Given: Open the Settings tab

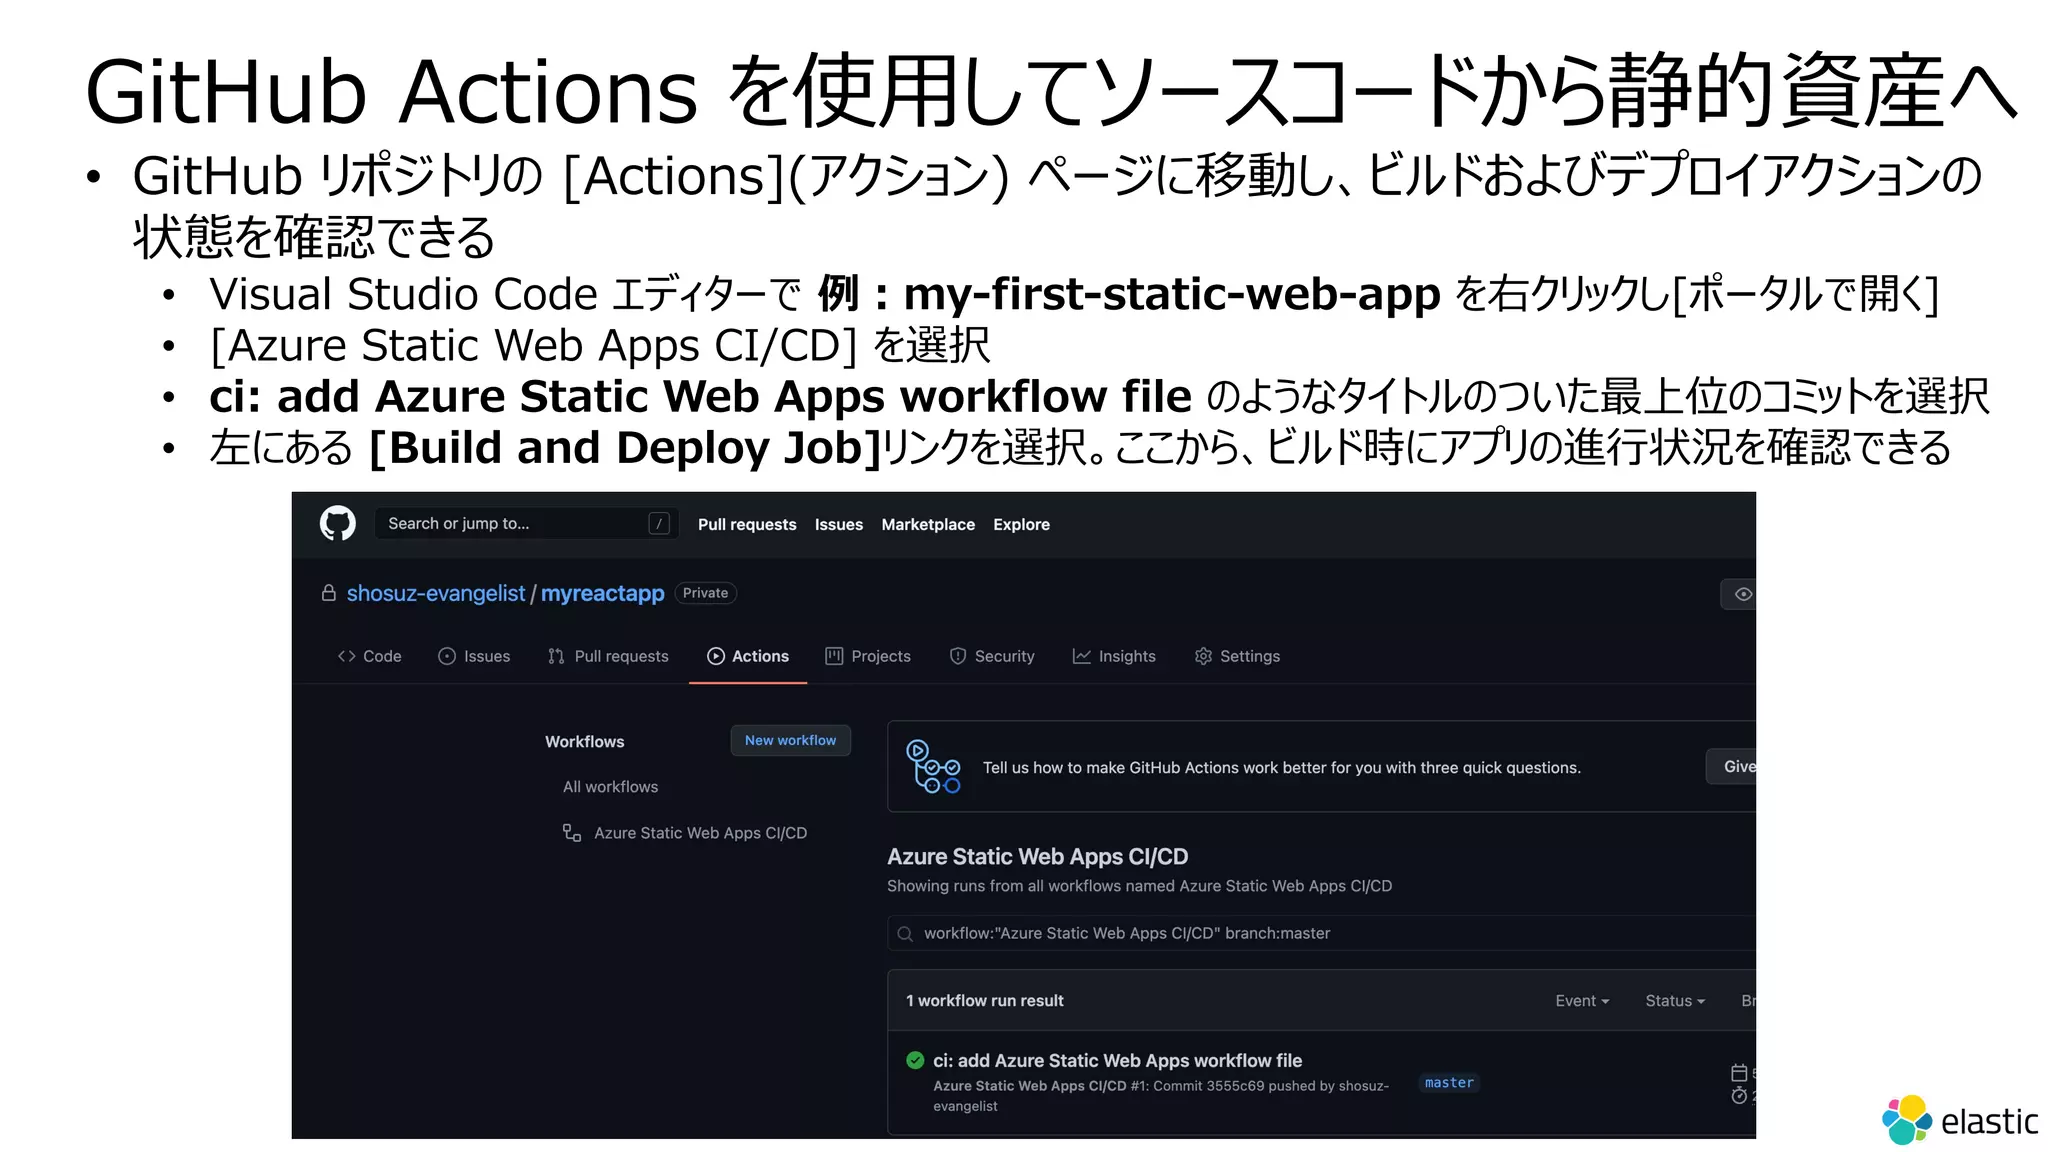Looking at the screenshot, I should 1237,656.
